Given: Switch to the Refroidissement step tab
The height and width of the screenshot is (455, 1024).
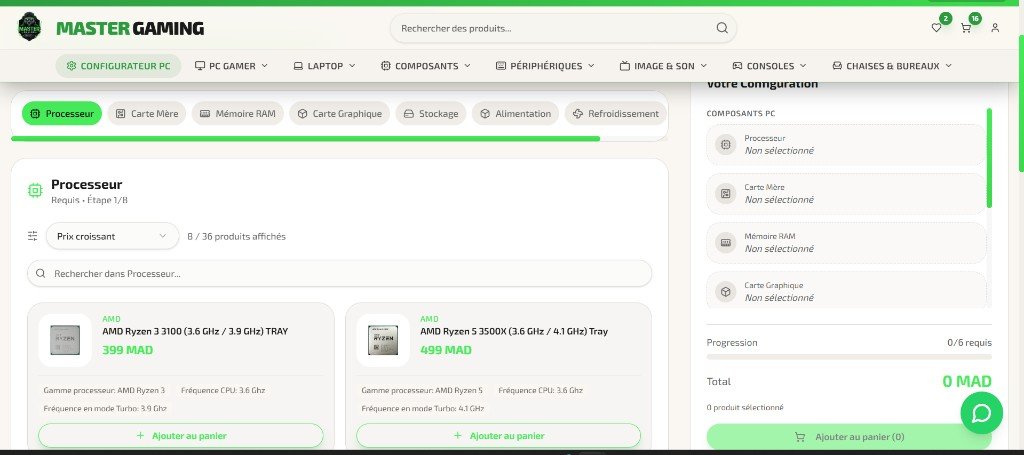Looking at the screenshot, I should (x=615, y=114).
